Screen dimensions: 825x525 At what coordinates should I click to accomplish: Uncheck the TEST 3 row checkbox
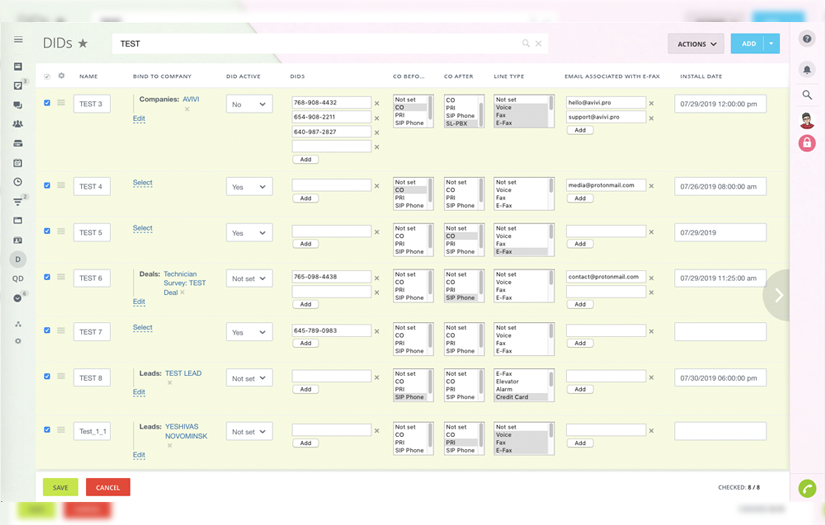[47, 103]
